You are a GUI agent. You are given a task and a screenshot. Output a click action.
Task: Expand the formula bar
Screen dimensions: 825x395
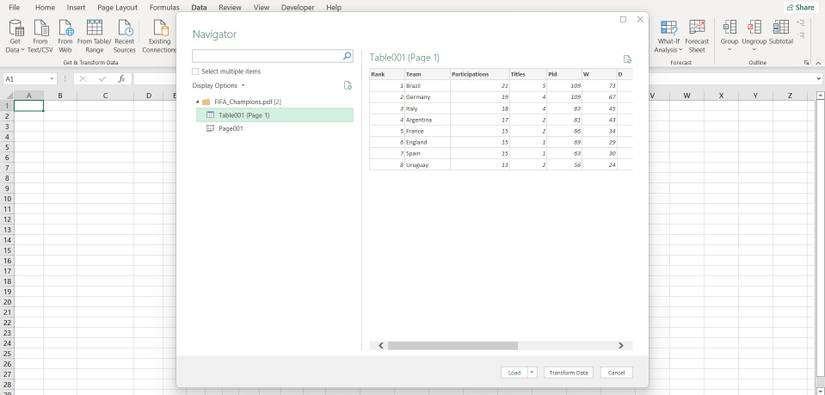pos(819,79)
